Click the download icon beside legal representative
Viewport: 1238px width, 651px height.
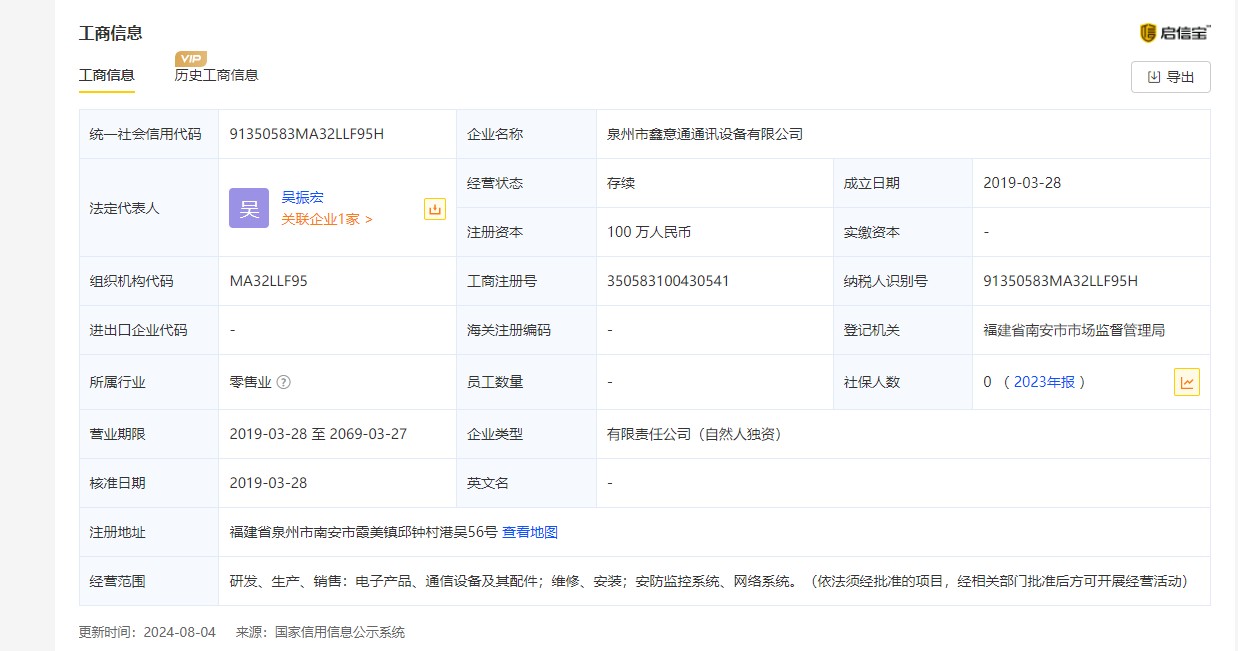(435, 209)
